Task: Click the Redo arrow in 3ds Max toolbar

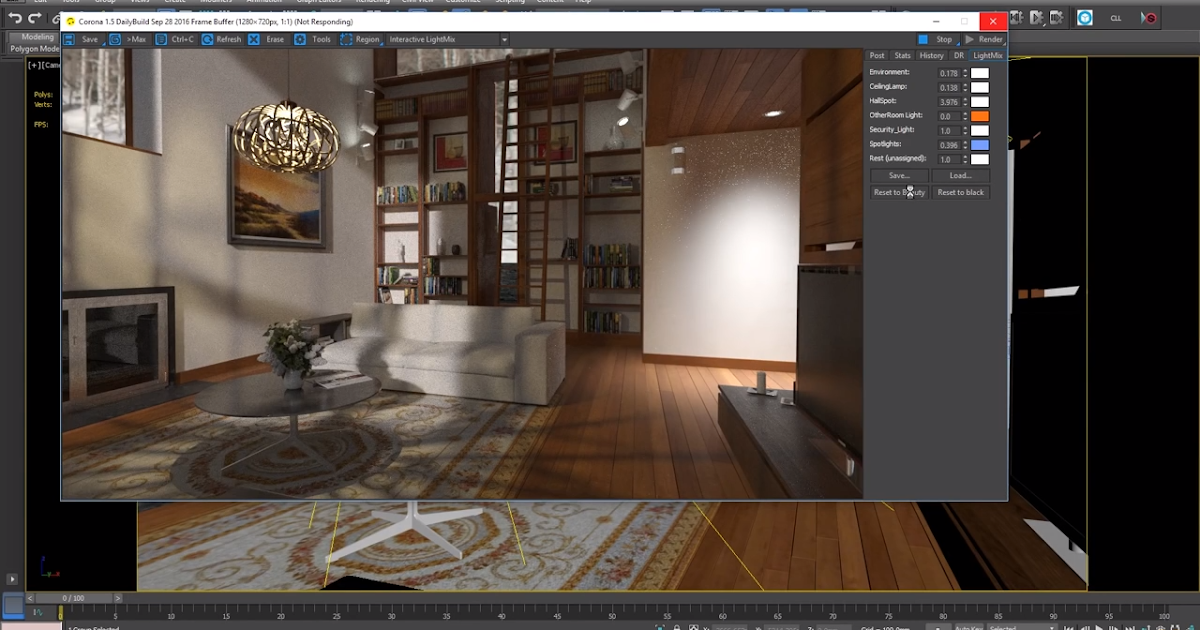Action: (x=35, y=18)
